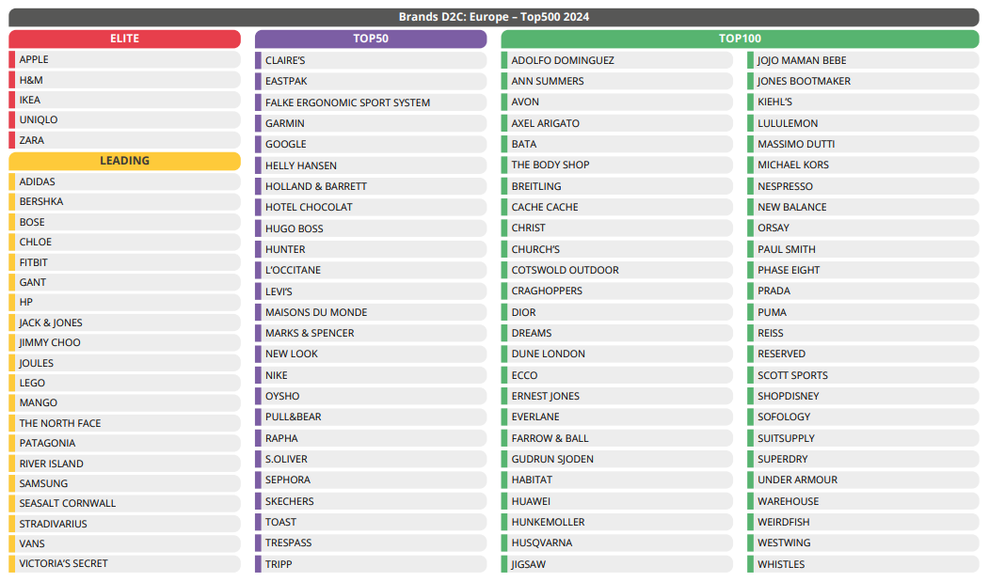Select CLAIRE'S in the Top50 list
Viewport: 989px width, 582px height.
tap(371, 61)
